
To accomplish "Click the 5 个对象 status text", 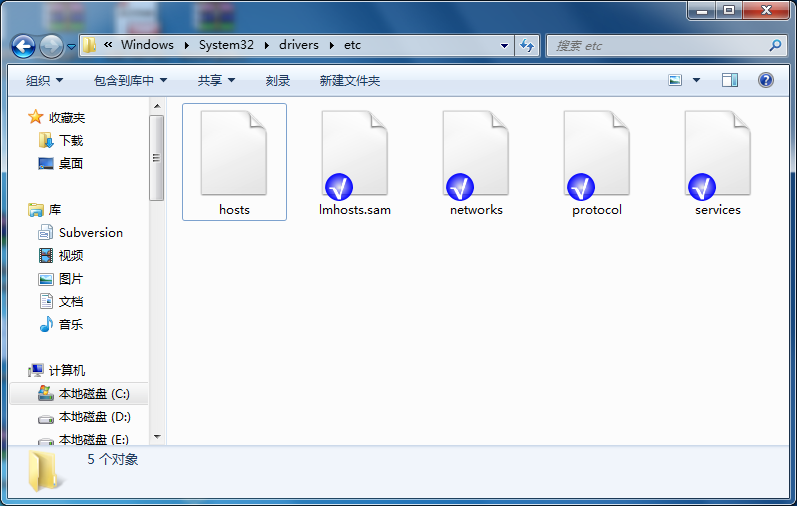I will [x=112, y=459].
